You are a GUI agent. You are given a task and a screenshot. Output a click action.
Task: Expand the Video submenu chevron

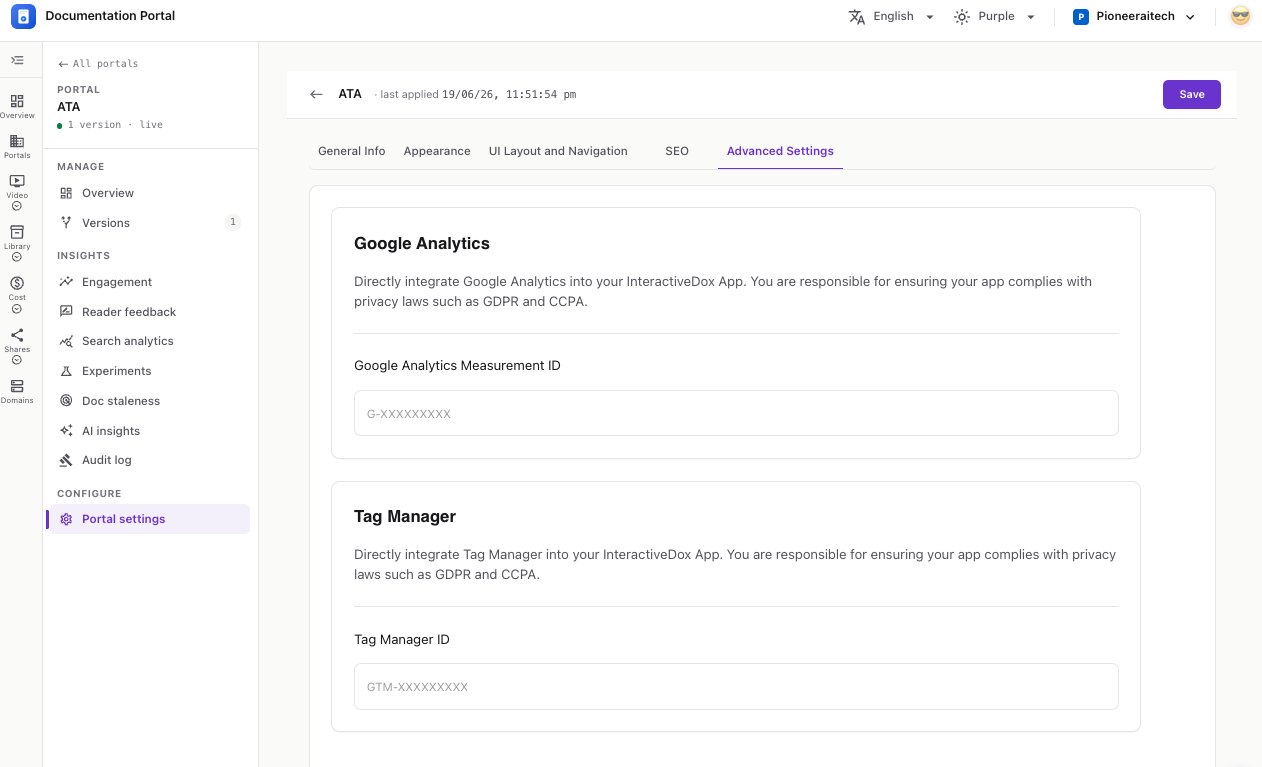coord(17,206)
